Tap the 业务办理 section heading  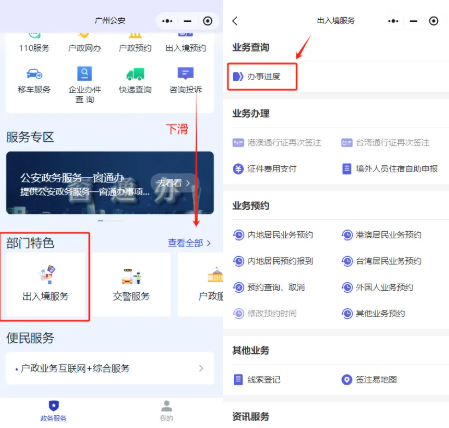tap(251, 114)
